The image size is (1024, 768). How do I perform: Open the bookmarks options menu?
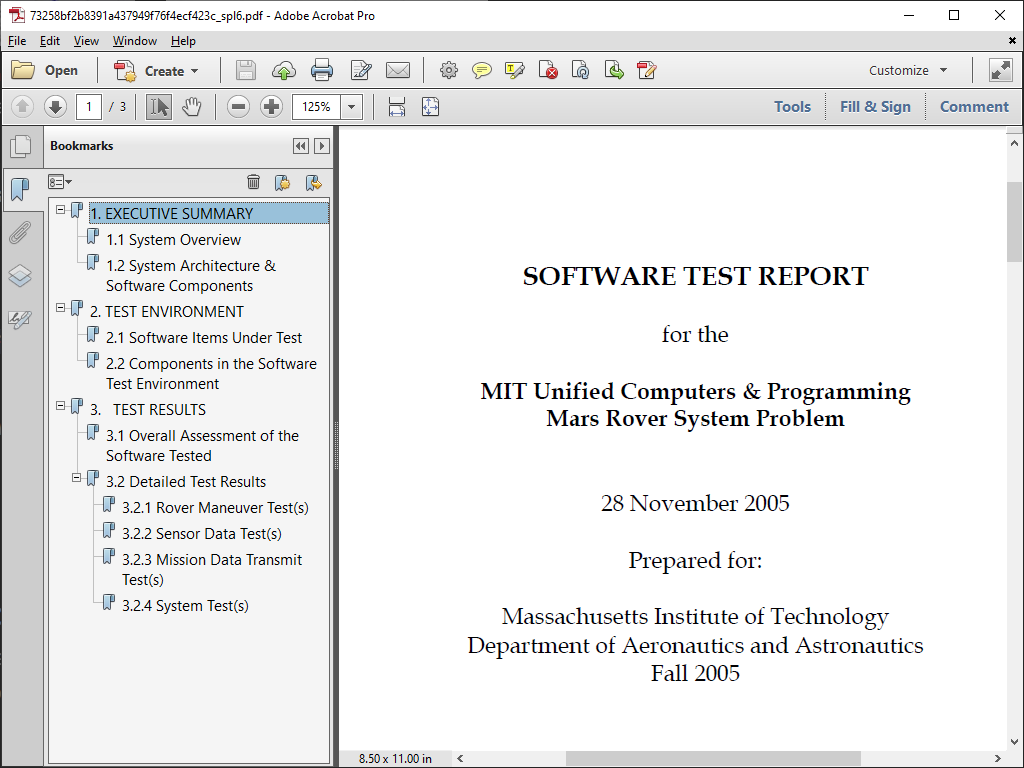(x=59, y=182)
